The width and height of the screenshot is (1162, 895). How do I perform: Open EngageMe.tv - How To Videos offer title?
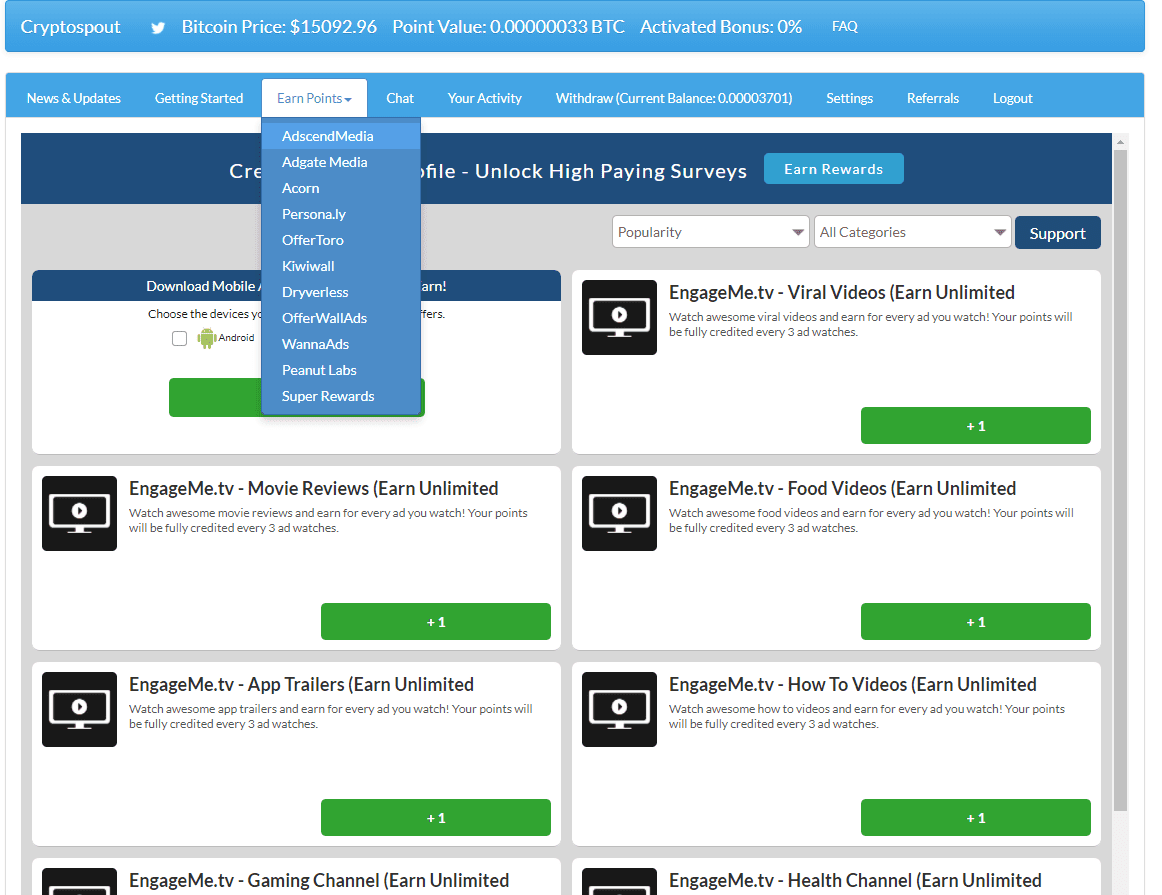tap(852, 685)
